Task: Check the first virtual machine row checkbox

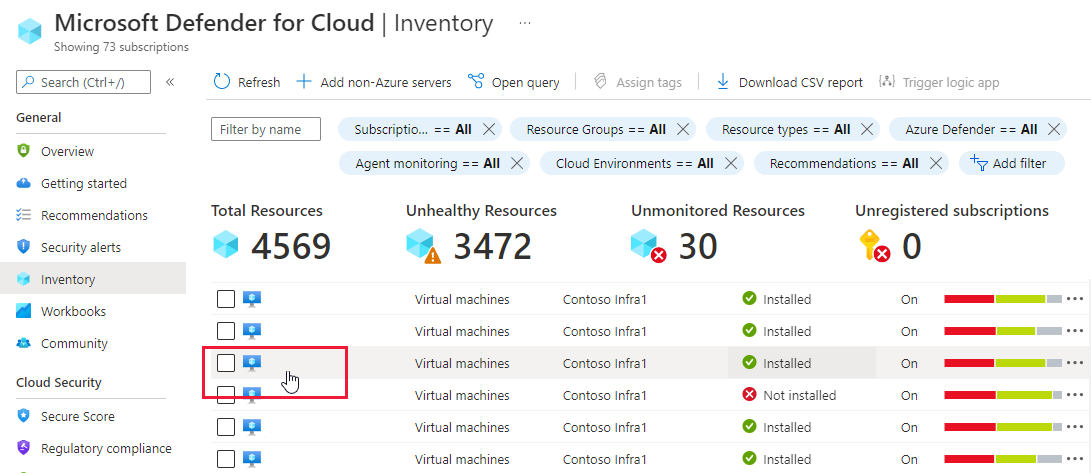Action: [226, 299]
